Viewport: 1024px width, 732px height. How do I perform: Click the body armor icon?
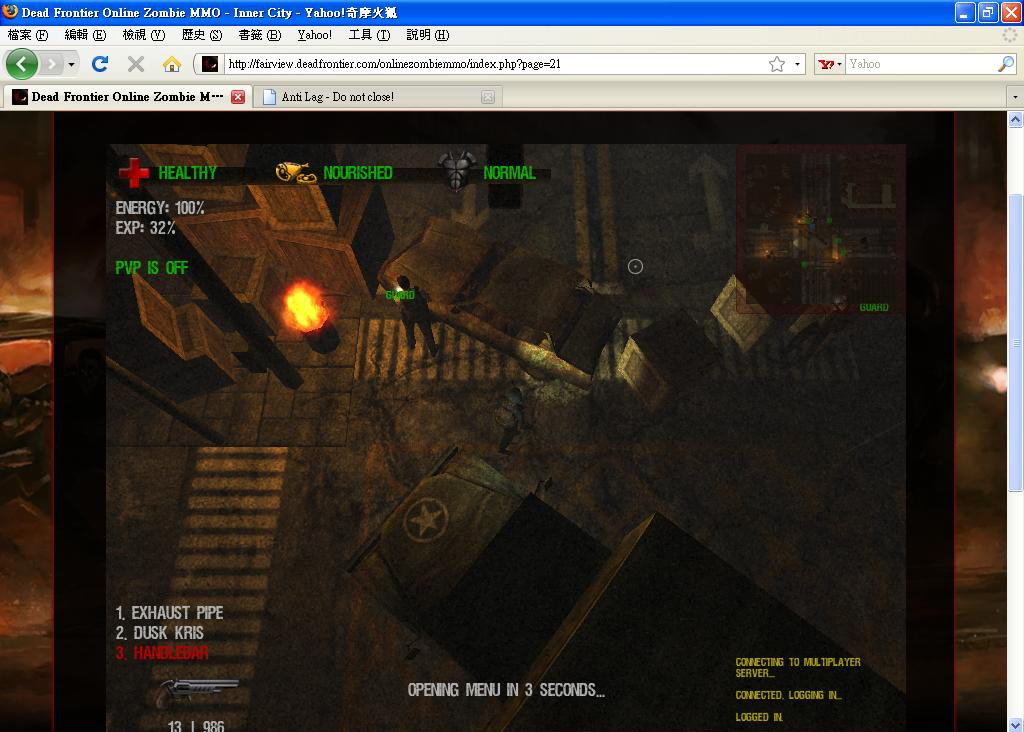456,171
